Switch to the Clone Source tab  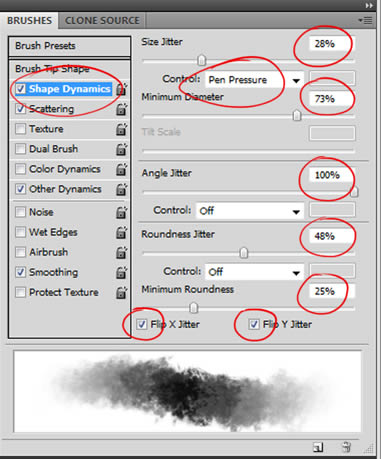[x=102, y=21]
